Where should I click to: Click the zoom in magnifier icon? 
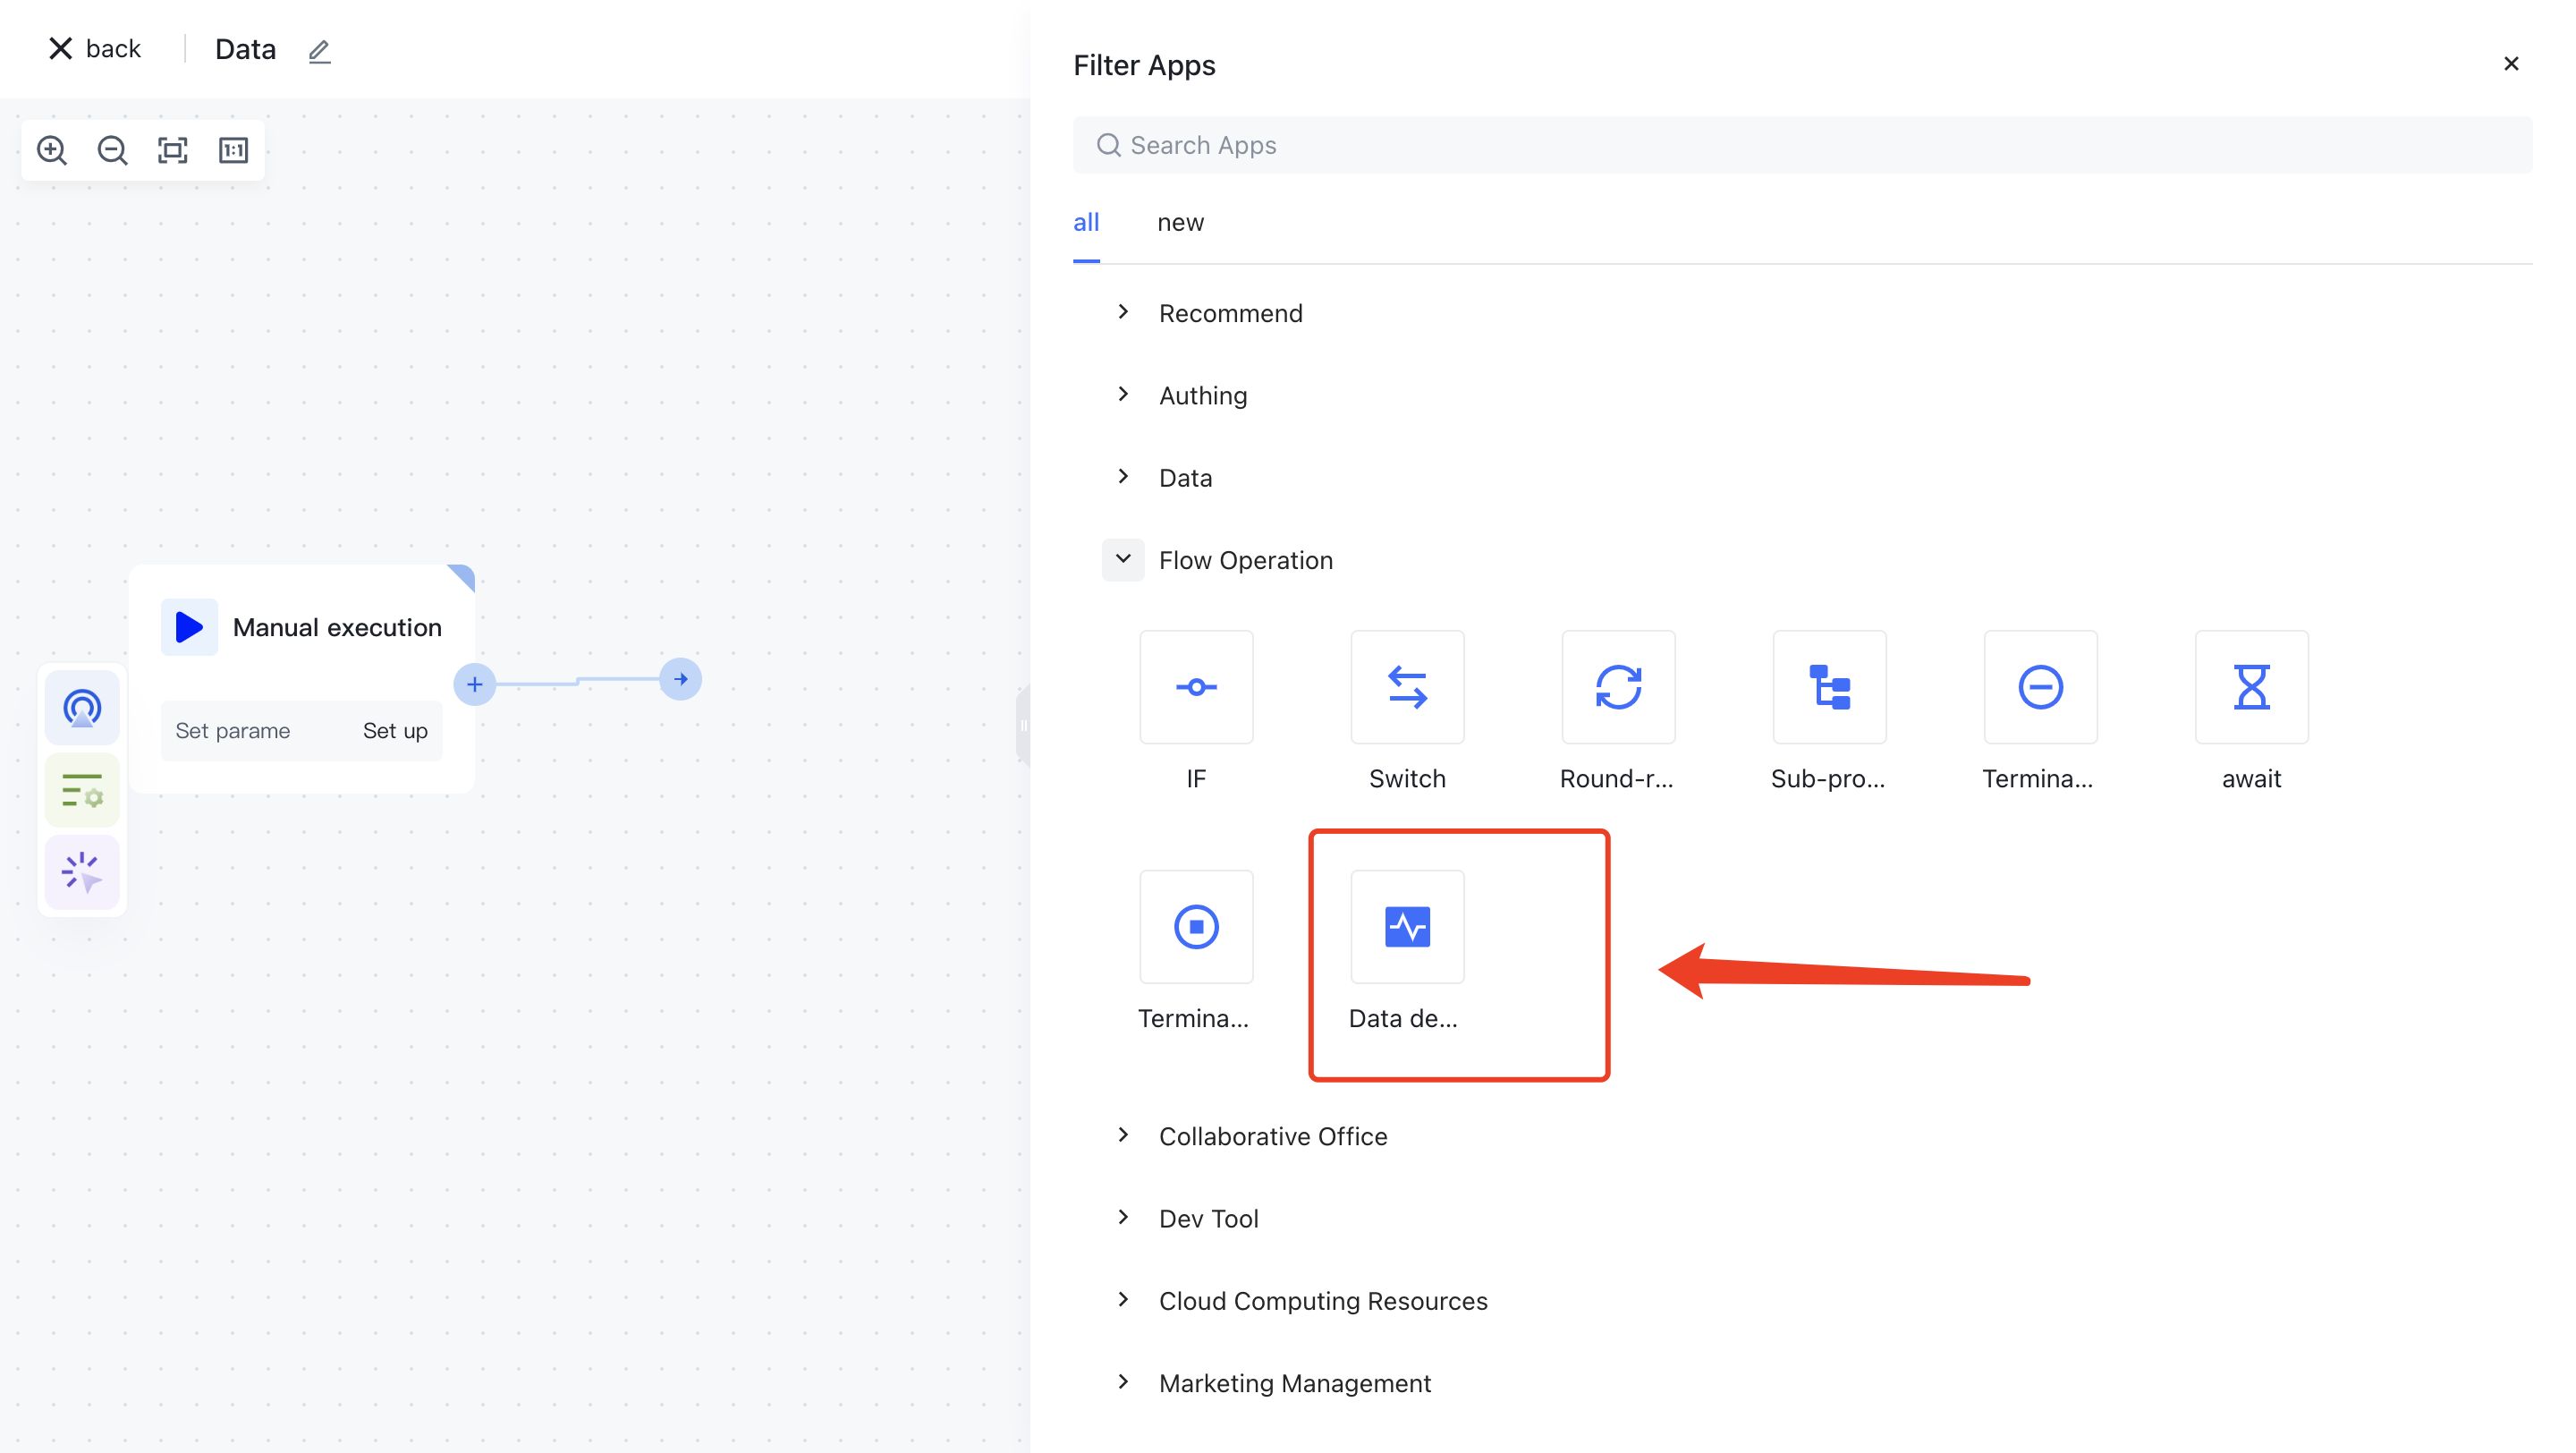pos(52,150)
